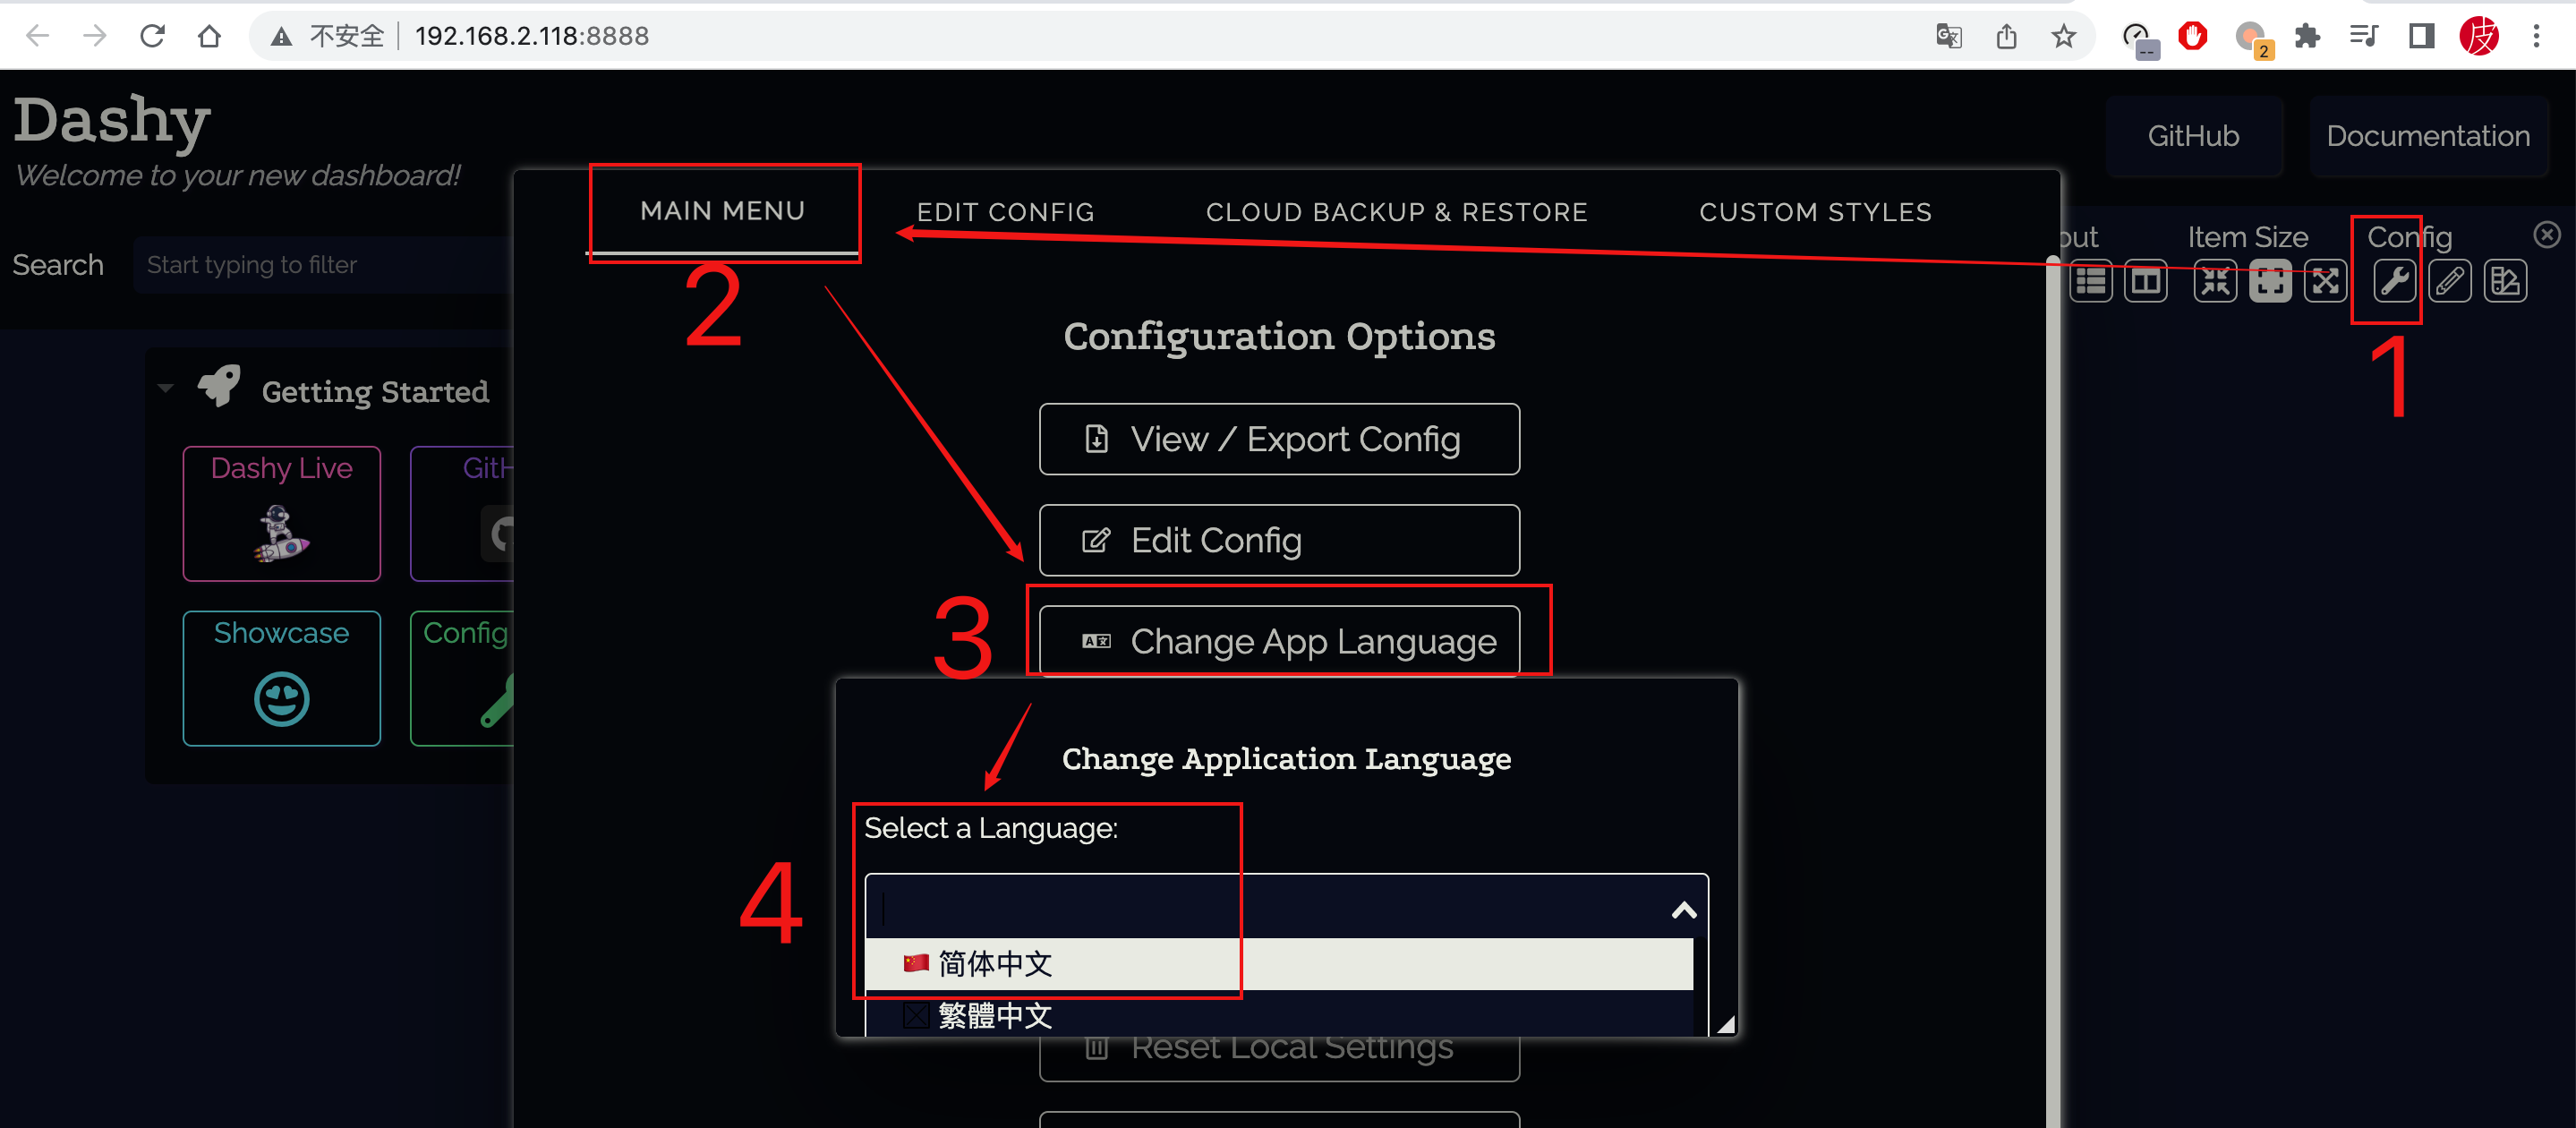Switch to the Edit Config tab
Image resolution: width=2576 pixels, height=1128 pixels.
tap(1005, 212)
